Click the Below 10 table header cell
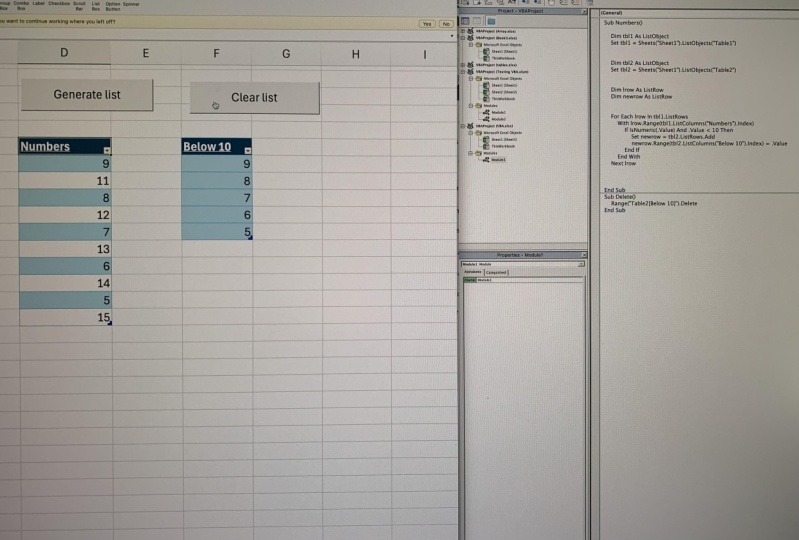This screenshot has width=799, height=540. (217, 147)
